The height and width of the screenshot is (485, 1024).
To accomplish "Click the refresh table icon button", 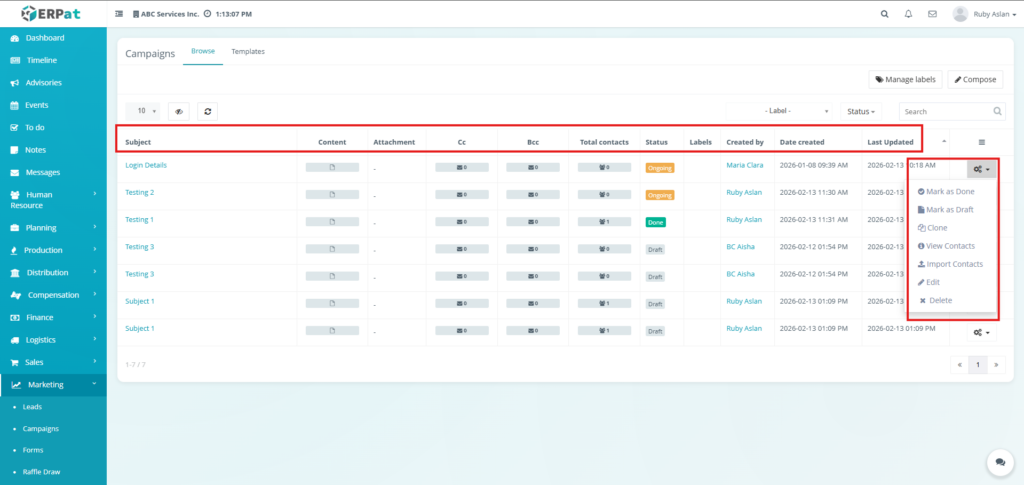I will click(x=207, y=111).
